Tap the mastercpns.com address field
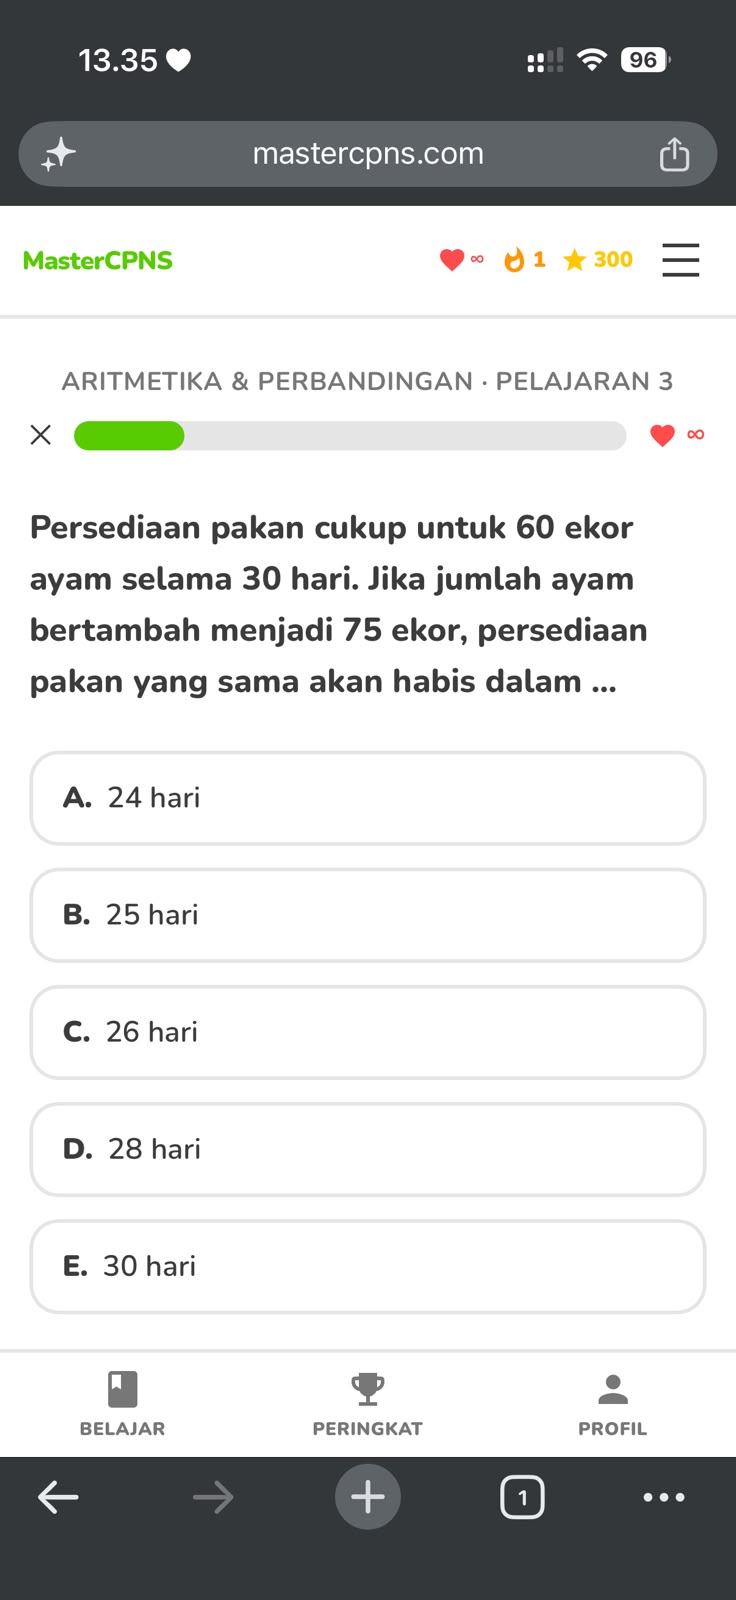This screenshot has width=736, height=1600. tap(368, 154)
